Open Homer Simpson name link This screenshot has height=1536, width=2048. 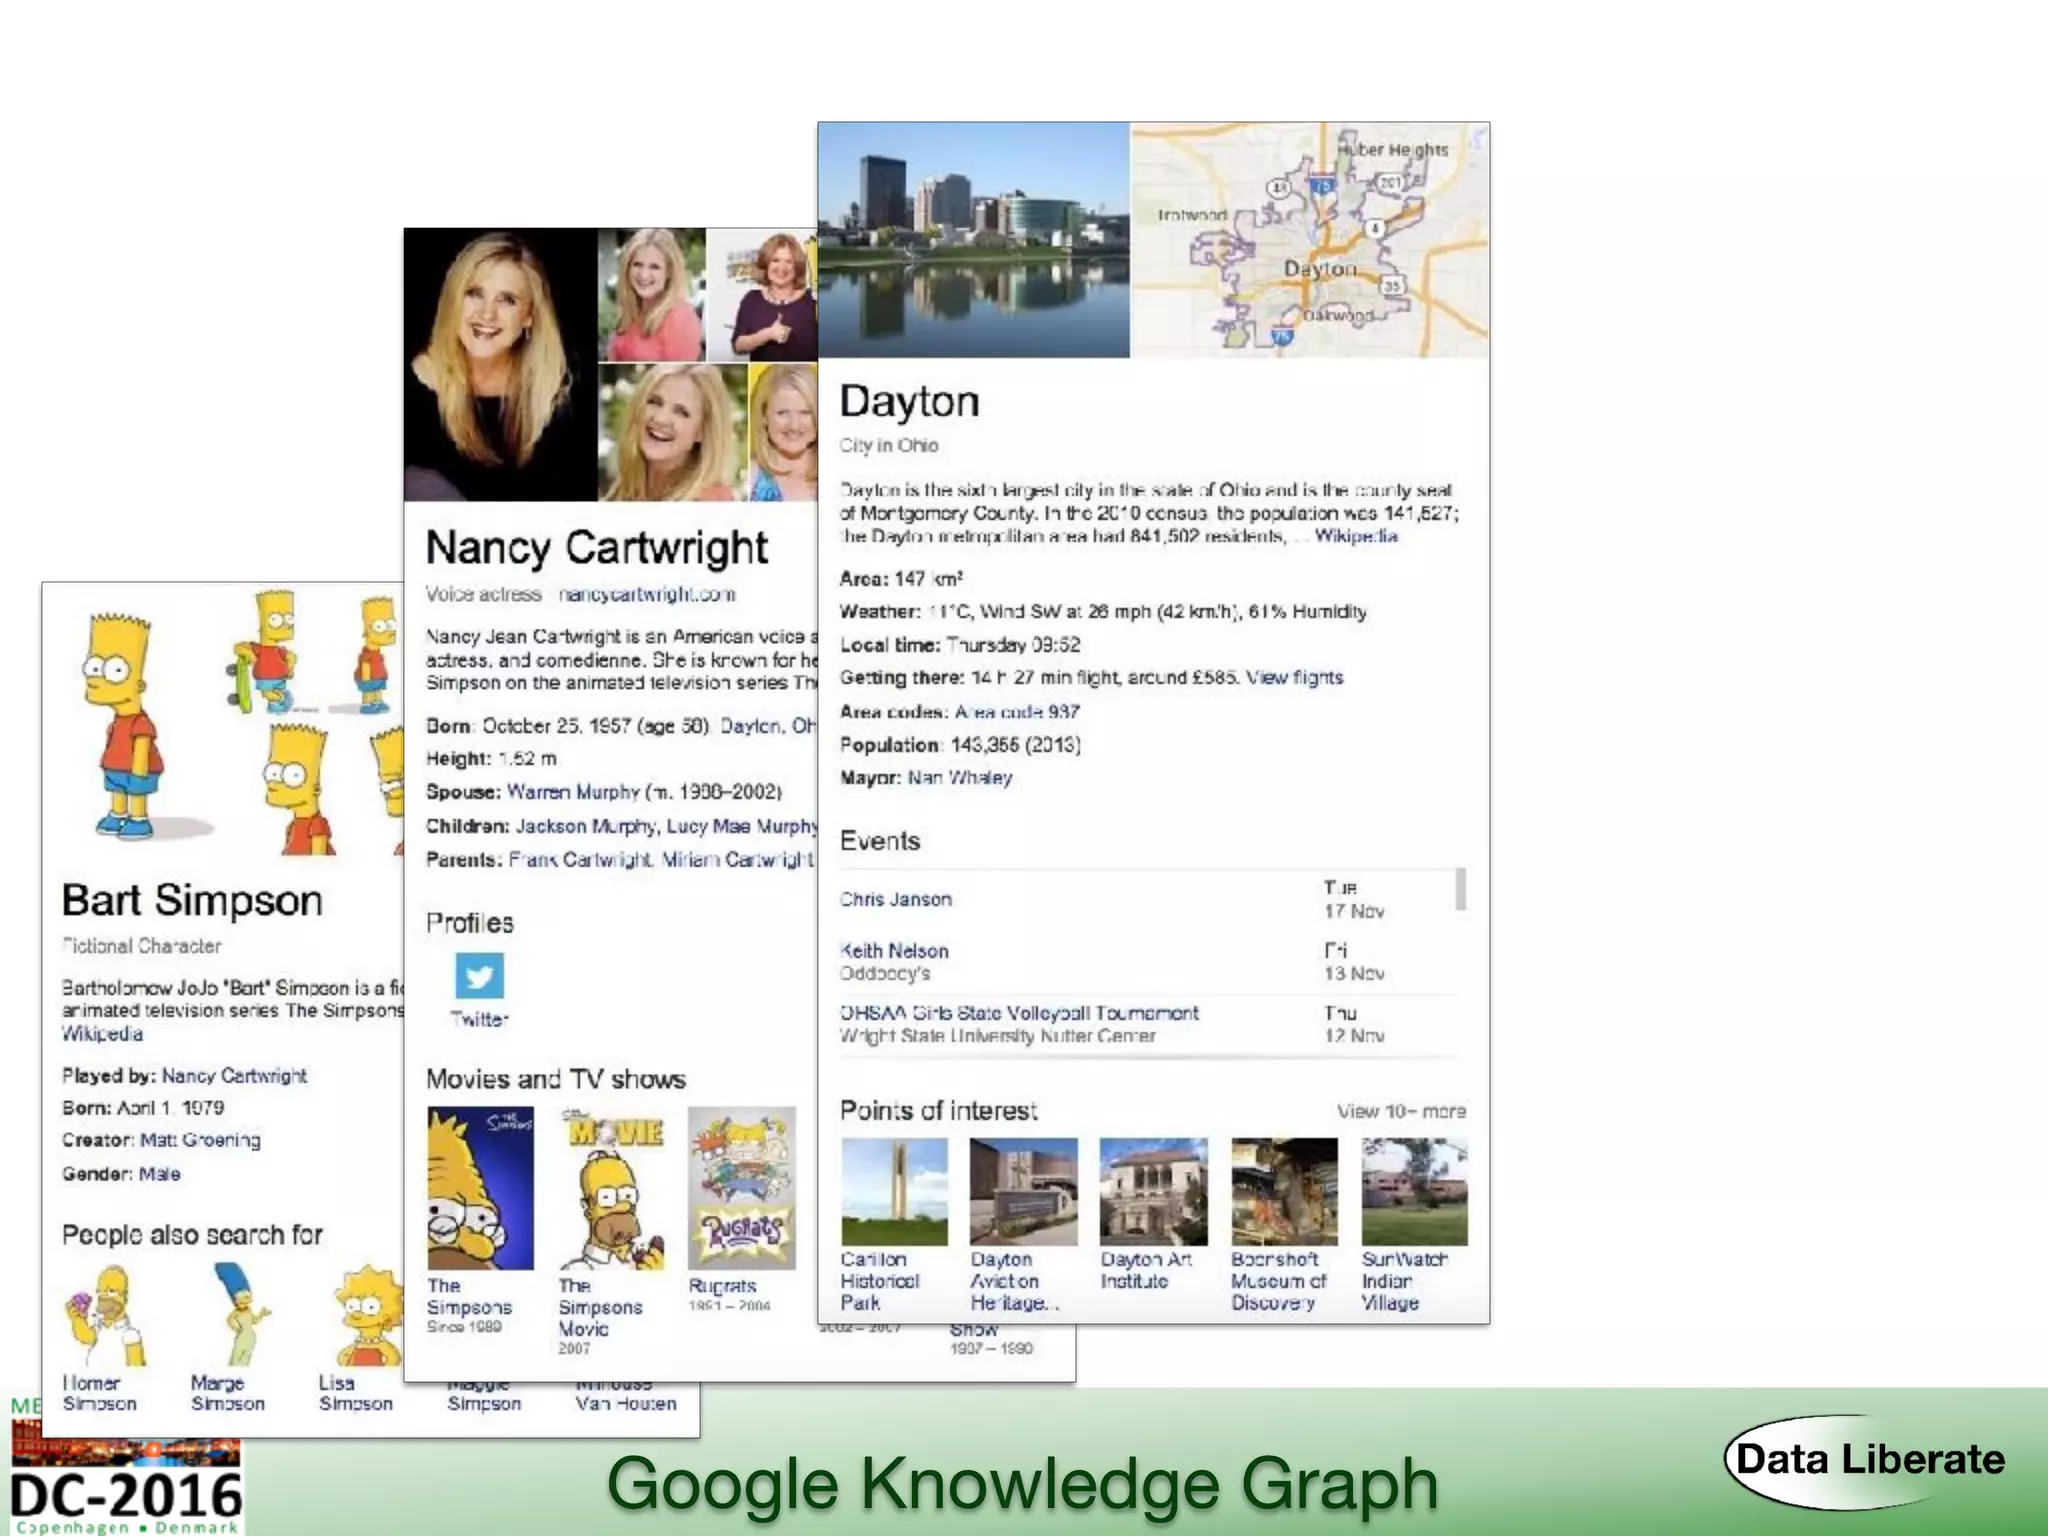pos(99,1393)
